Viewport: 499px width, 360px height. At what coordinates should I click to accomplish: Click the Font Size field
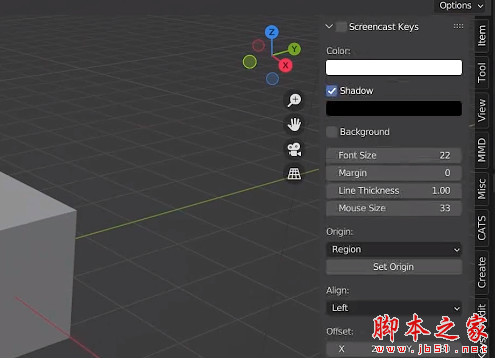point(394,155)
